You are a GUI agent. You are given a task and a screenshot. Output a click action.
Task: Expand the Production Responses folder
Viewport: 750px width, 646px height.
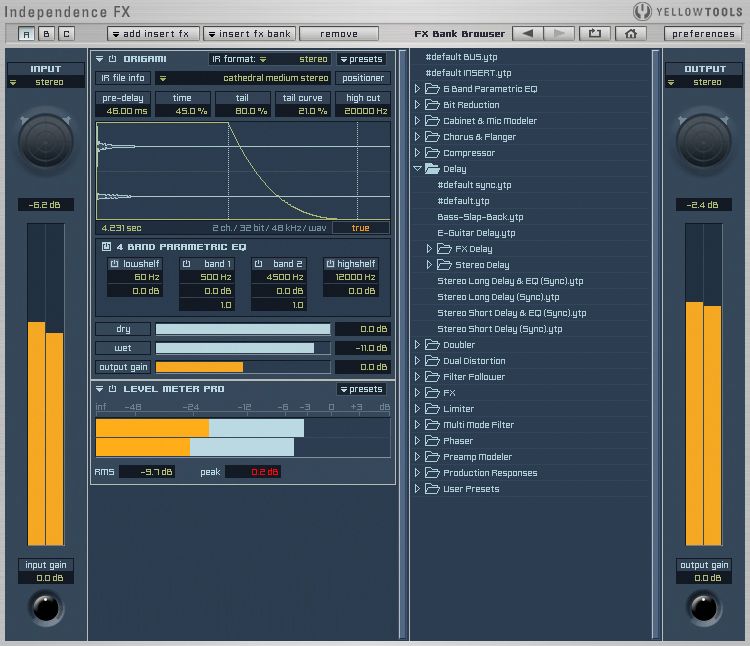pos(417,472)
